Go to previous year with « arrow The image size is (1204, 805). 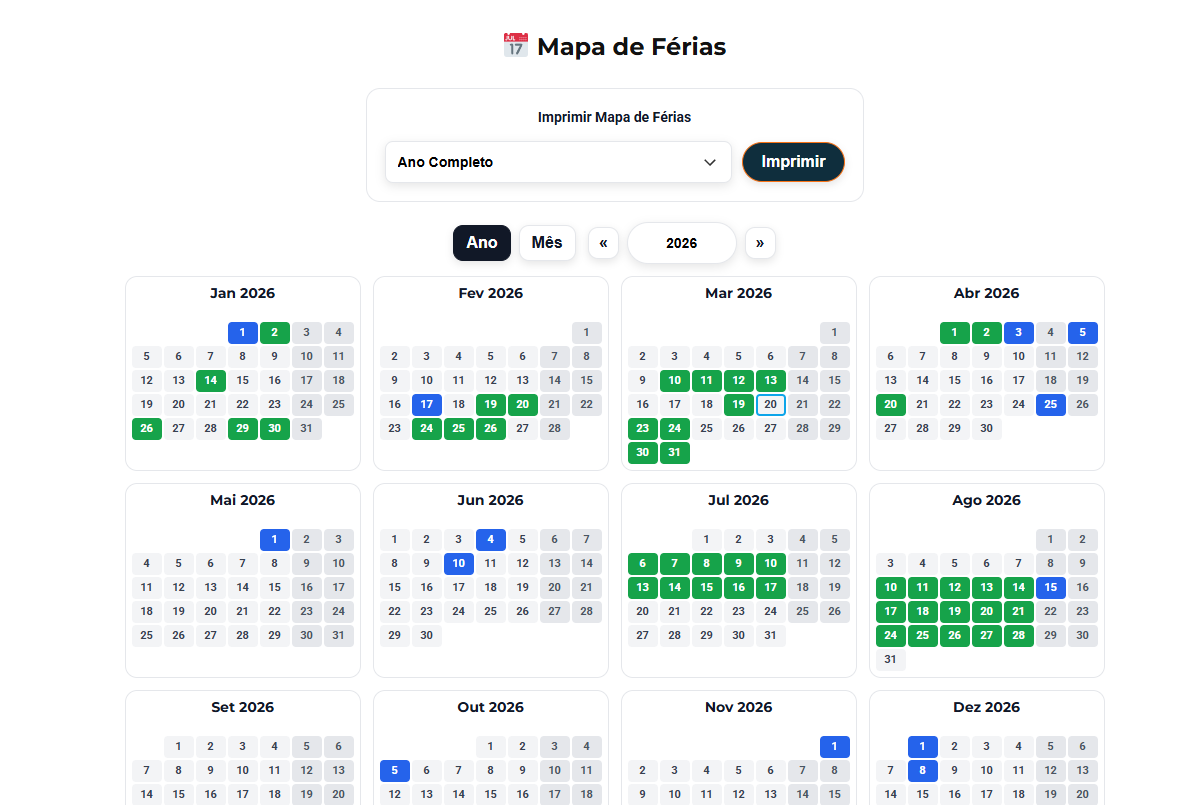603,243
